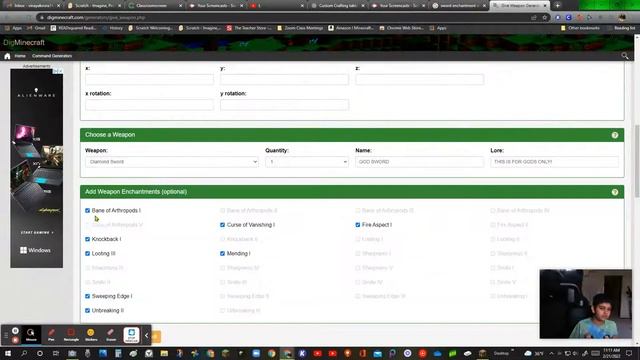Click the weather icon in system tray

tap(528, 353)
